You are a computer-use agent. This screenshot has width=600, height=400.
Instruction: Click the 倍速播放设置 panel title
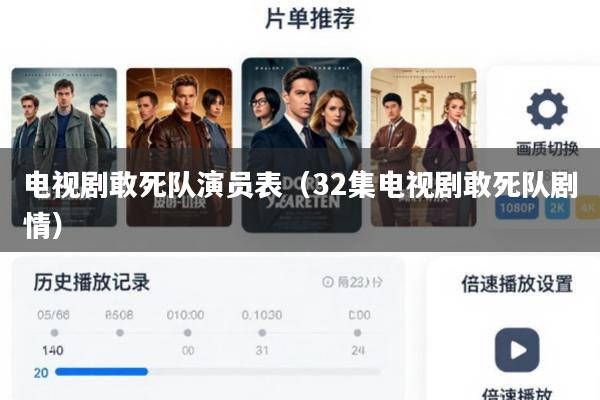[x=517, y=284]
